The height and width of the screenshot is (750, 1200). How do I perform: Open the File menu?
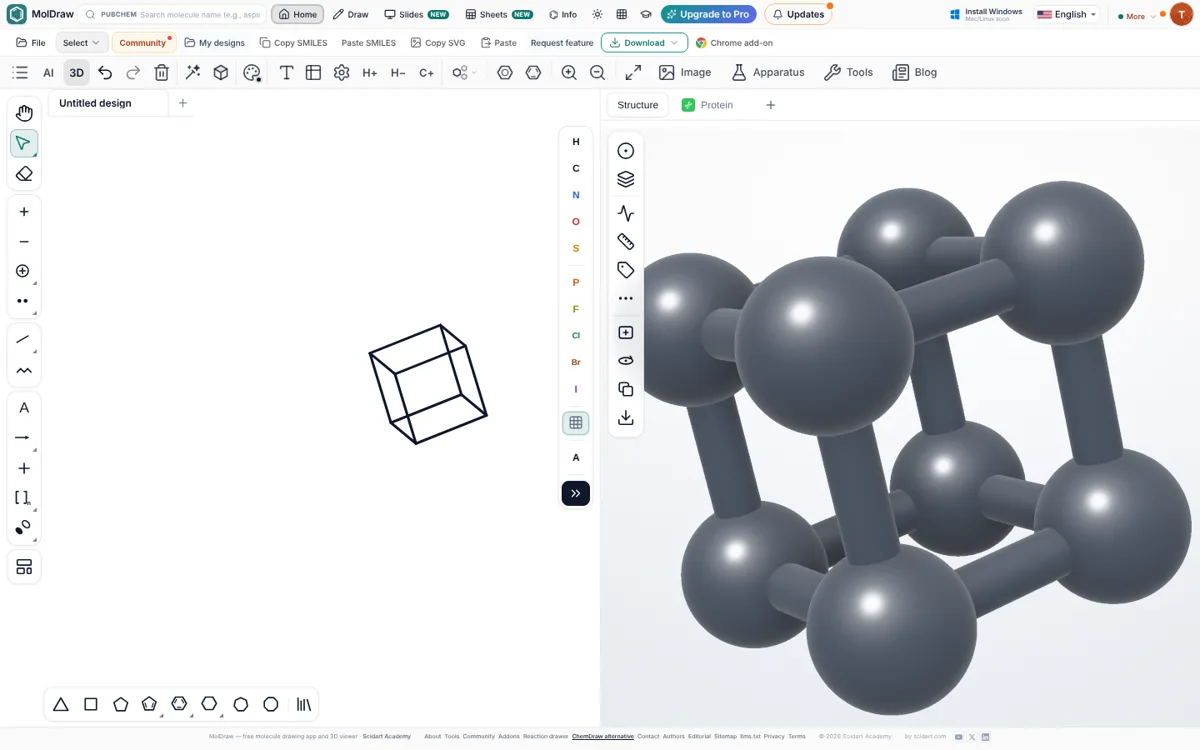click(x=31, y=43)
